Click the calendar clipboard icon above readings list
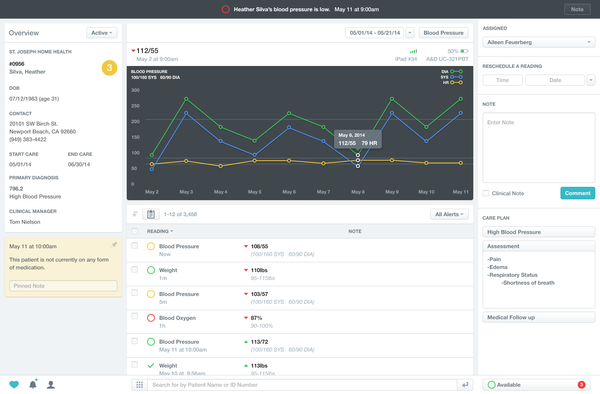Viewport: 600px width, 394px height. pyautogui.click(x=151, y=214)
